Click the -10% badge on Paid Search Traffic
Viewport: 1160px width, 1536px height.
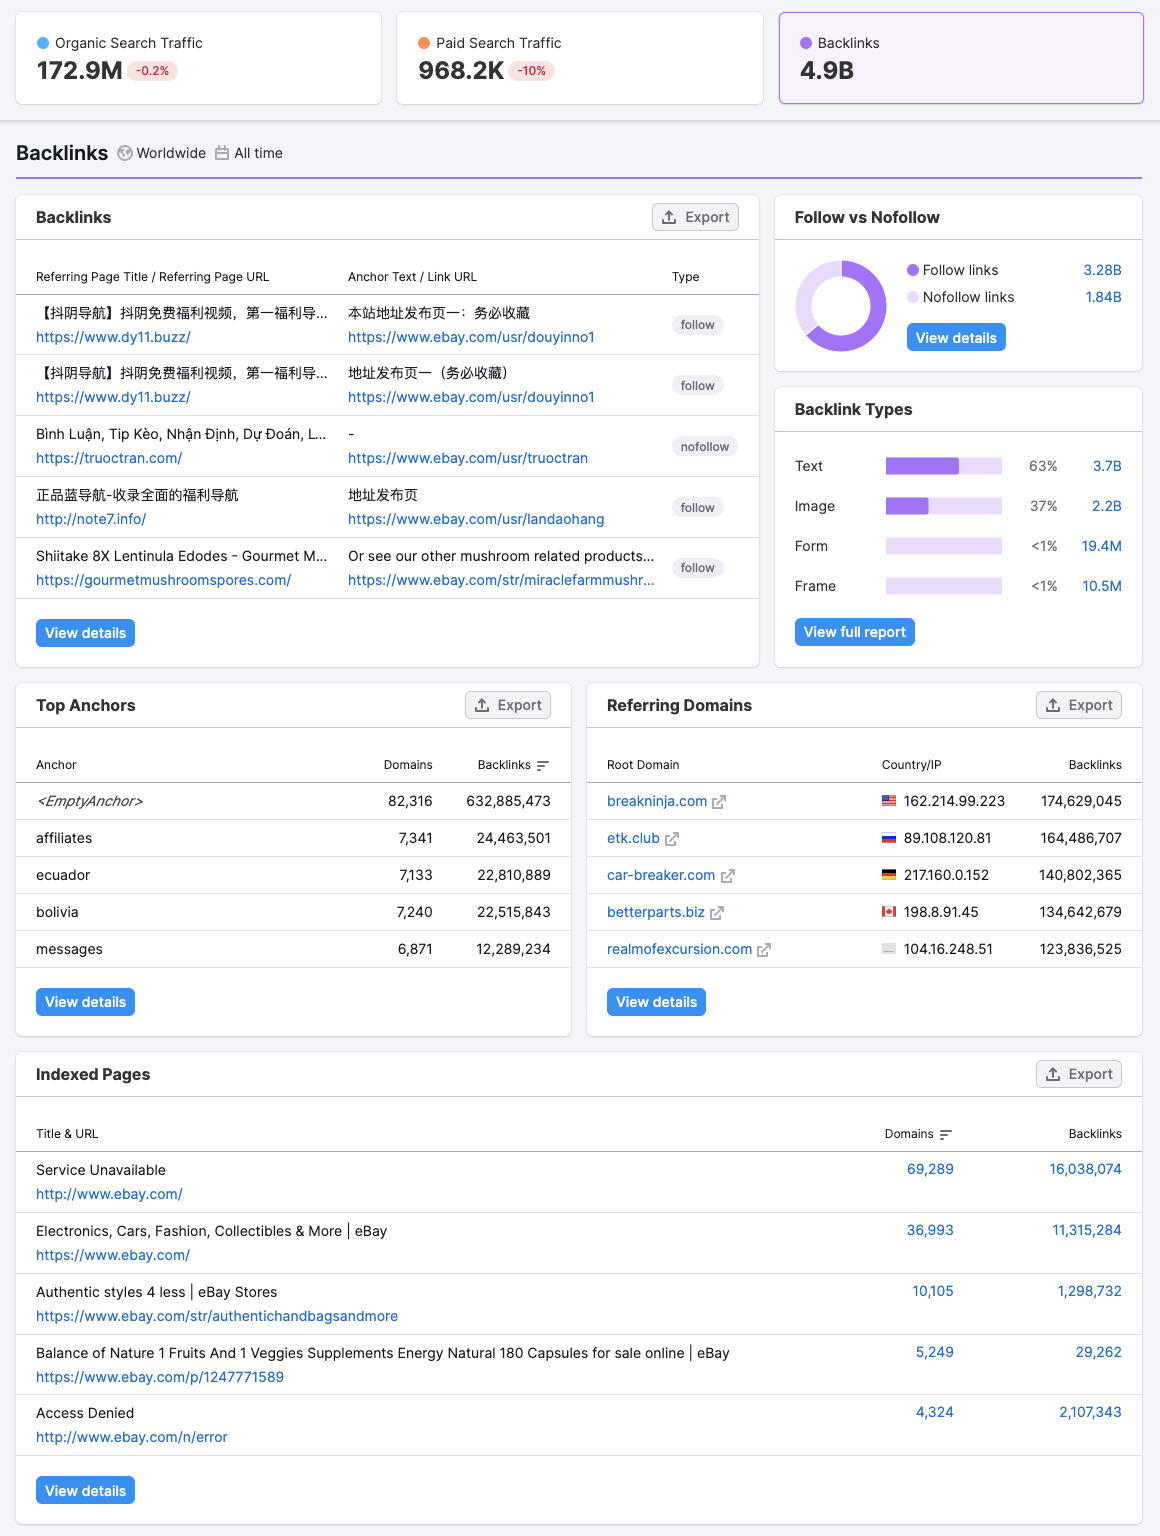[x=531, y=71]
